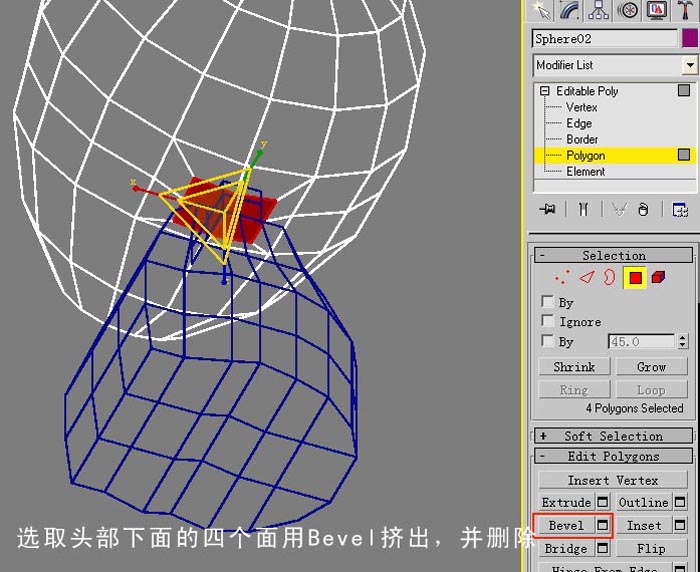Select Edge sub-object level in stack
The image size is (700, 572).
[579, 123]
